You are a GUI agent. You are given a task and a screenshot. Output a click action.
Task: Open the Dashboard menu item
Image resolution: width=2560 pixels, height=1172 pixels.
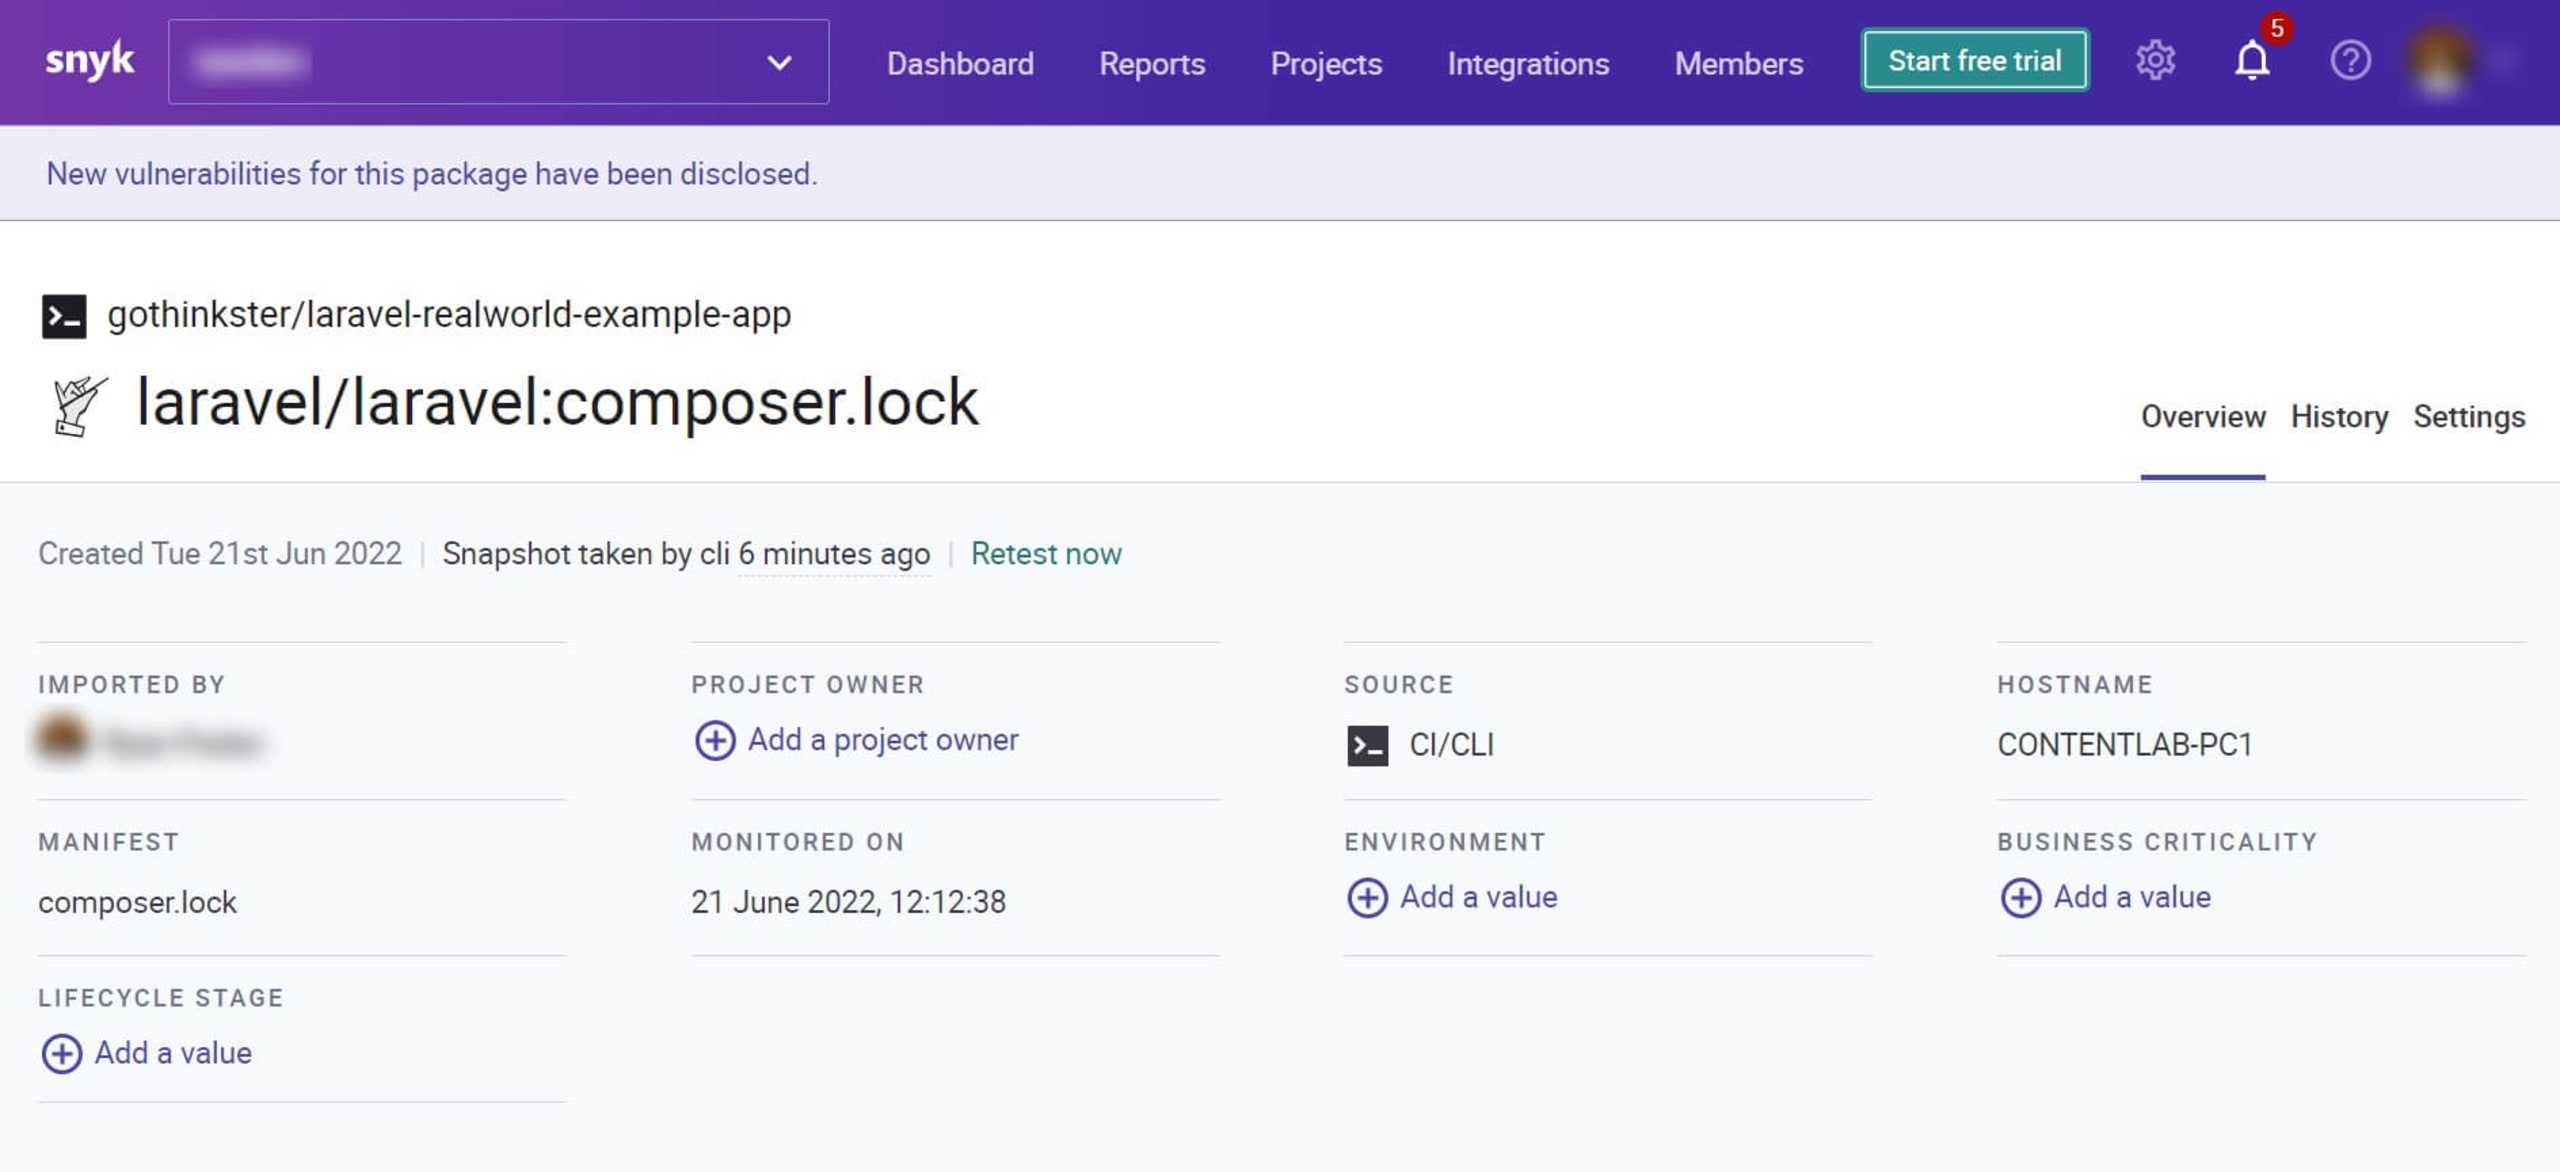(960, 63)
